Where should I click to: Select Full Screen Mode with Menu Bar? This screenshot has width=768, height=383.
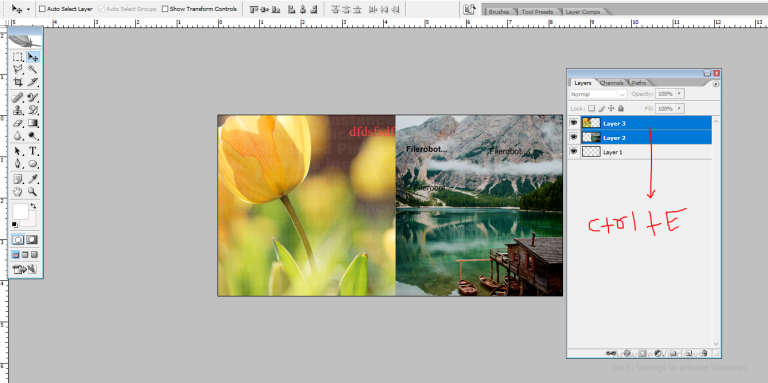pos(25,255)
